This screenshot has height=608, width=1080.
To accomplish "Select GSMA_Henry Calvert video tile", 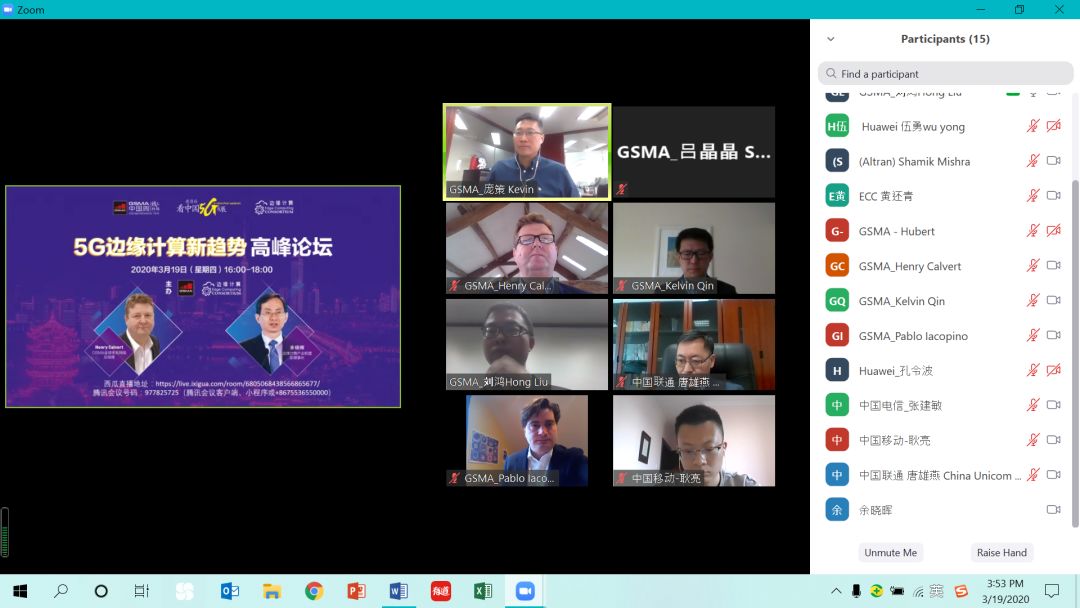I will [x=527, y=248].
